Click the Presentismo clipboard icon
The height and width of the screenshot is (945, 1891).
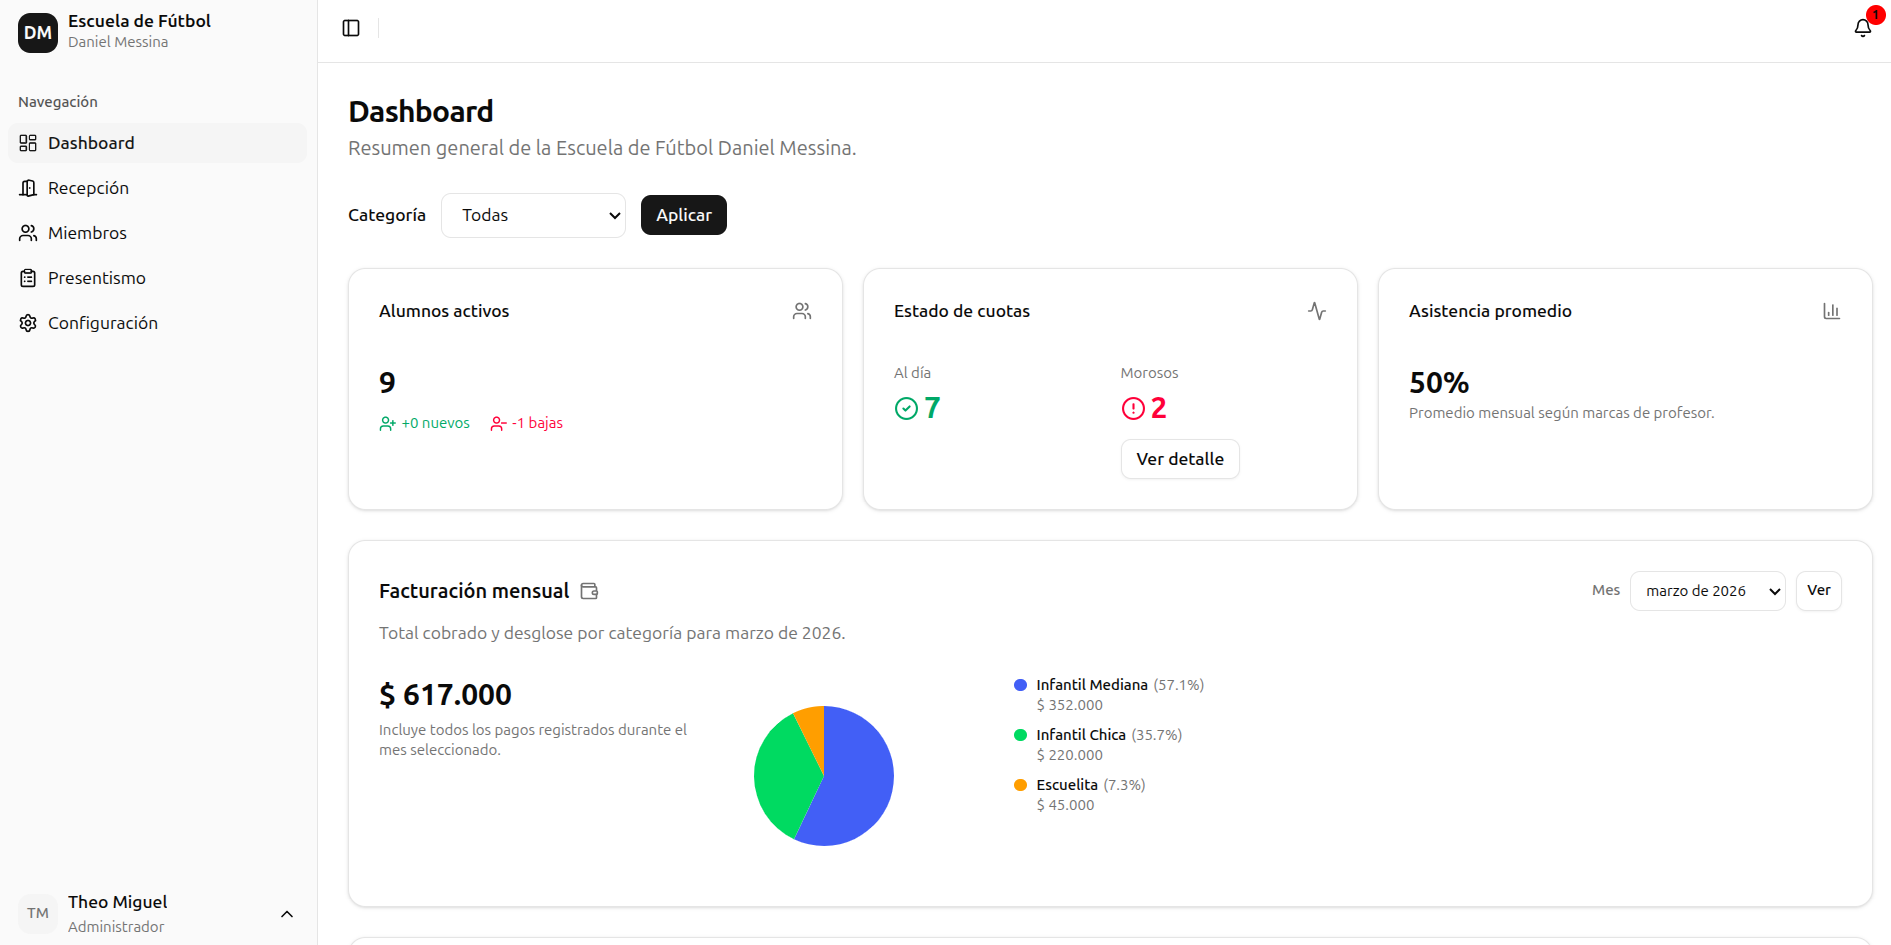click(28, 277)
